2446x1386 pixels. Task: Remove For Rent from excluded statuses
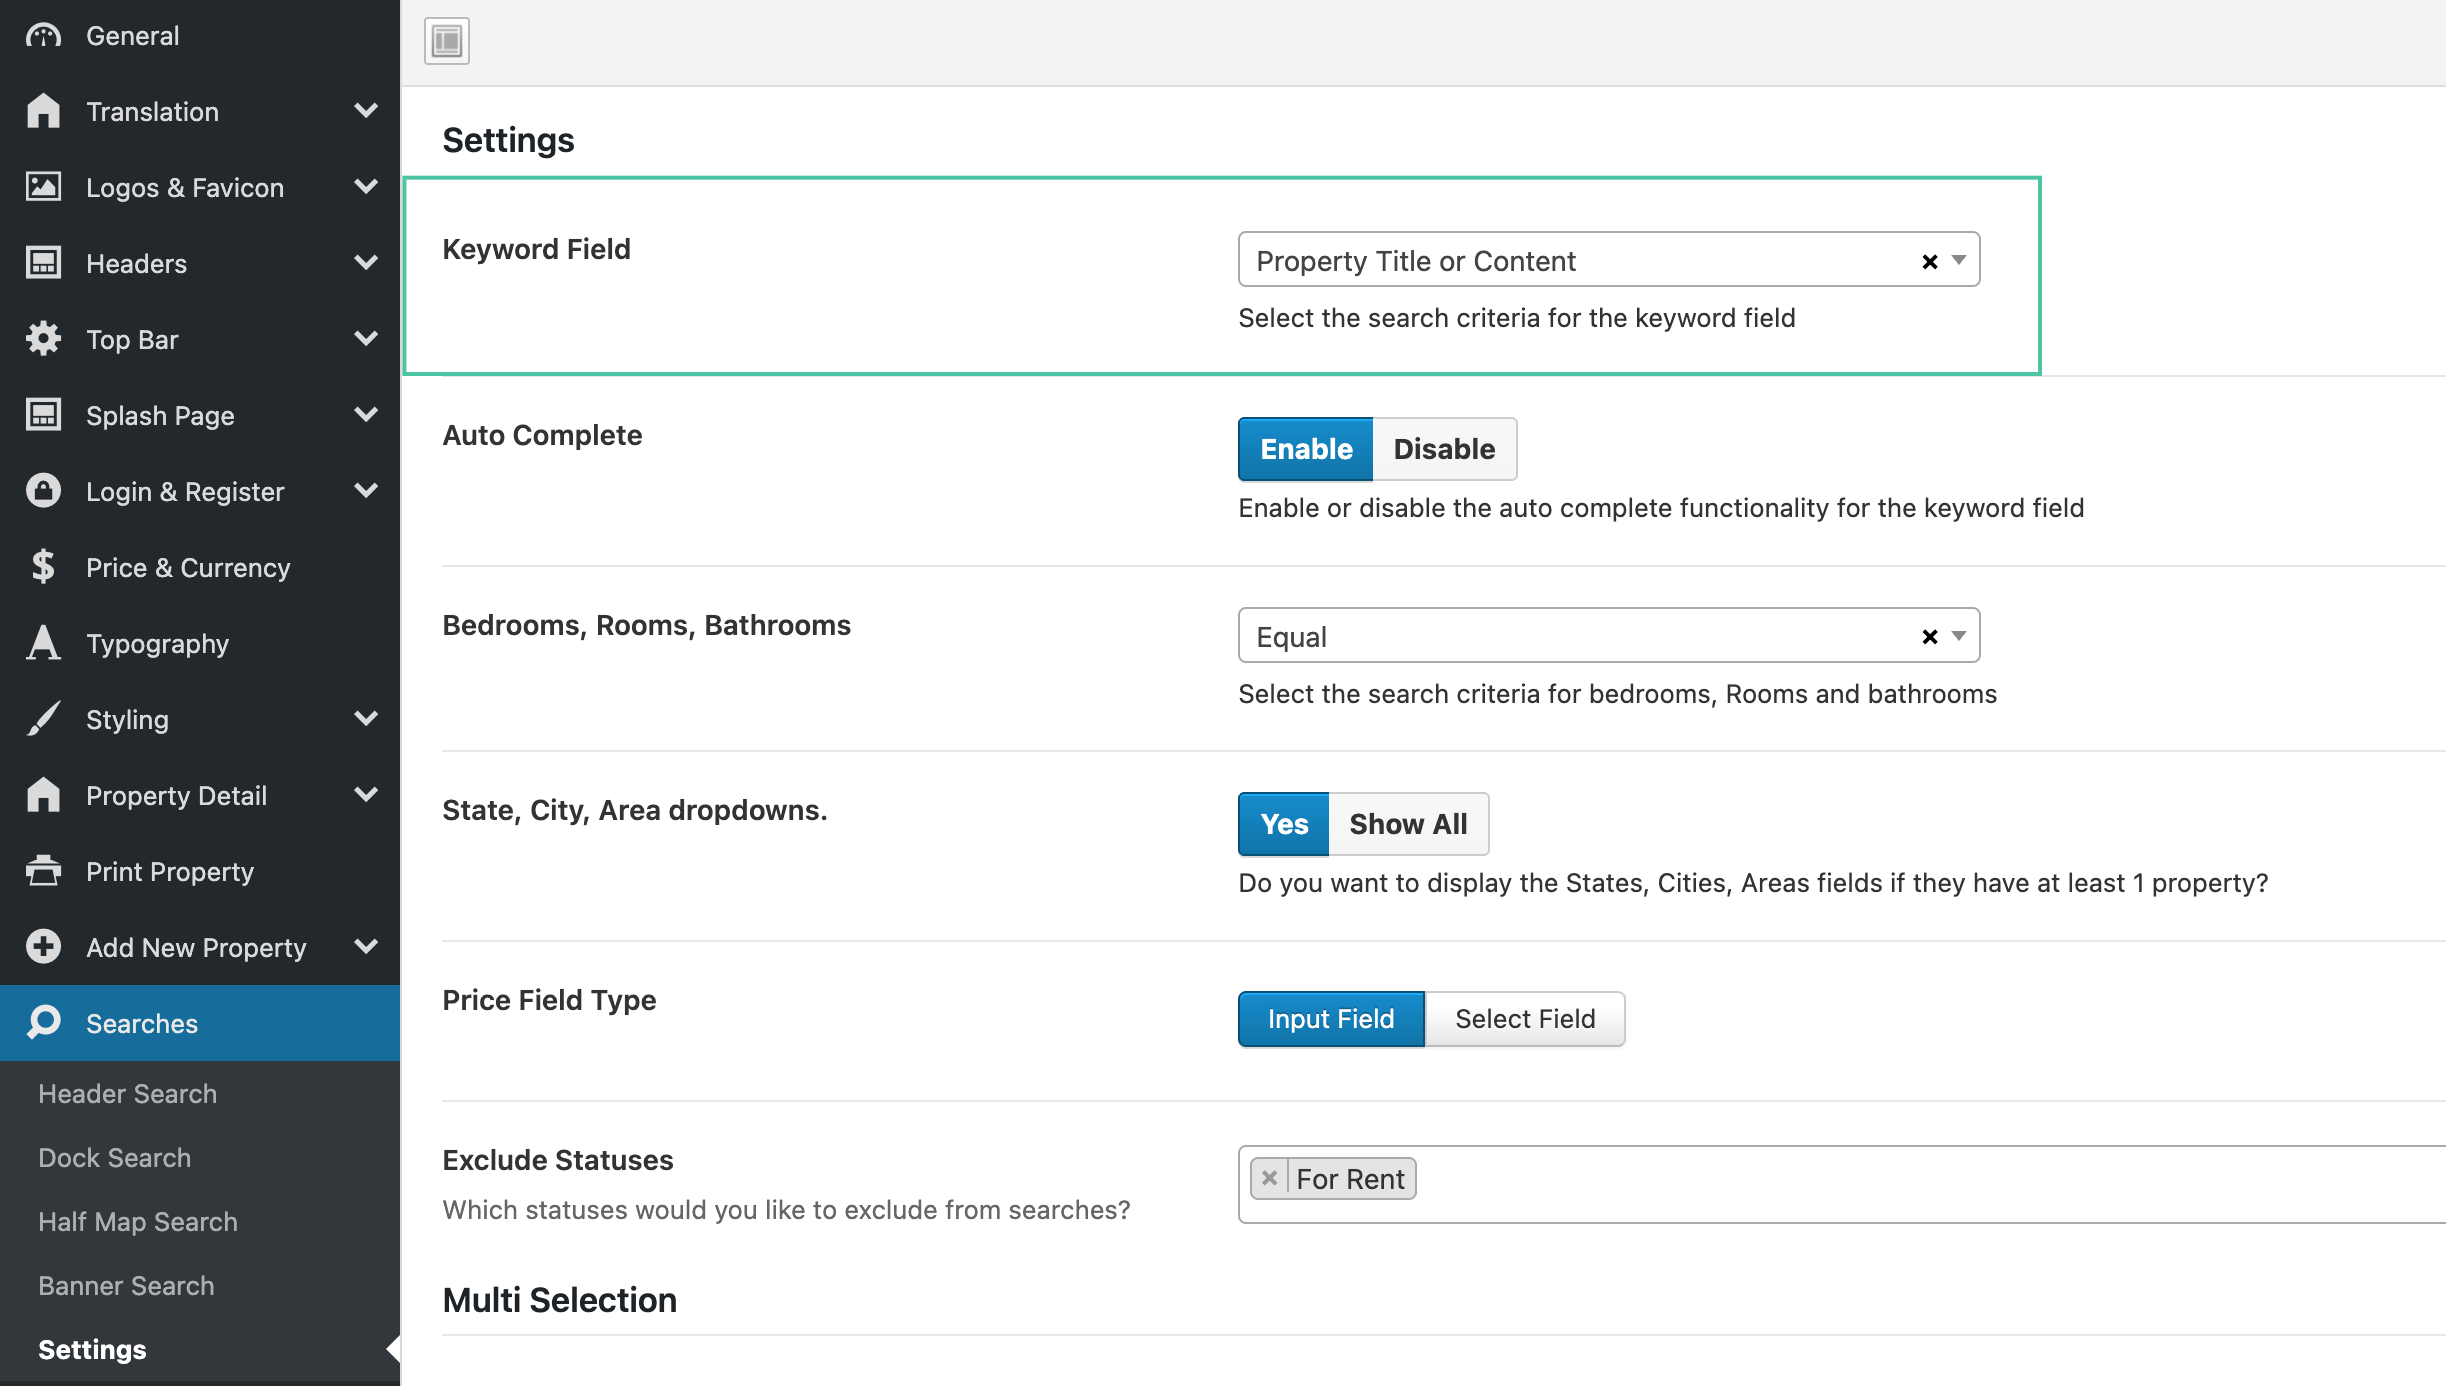pyautogui.click(x=1268, y=1177)
